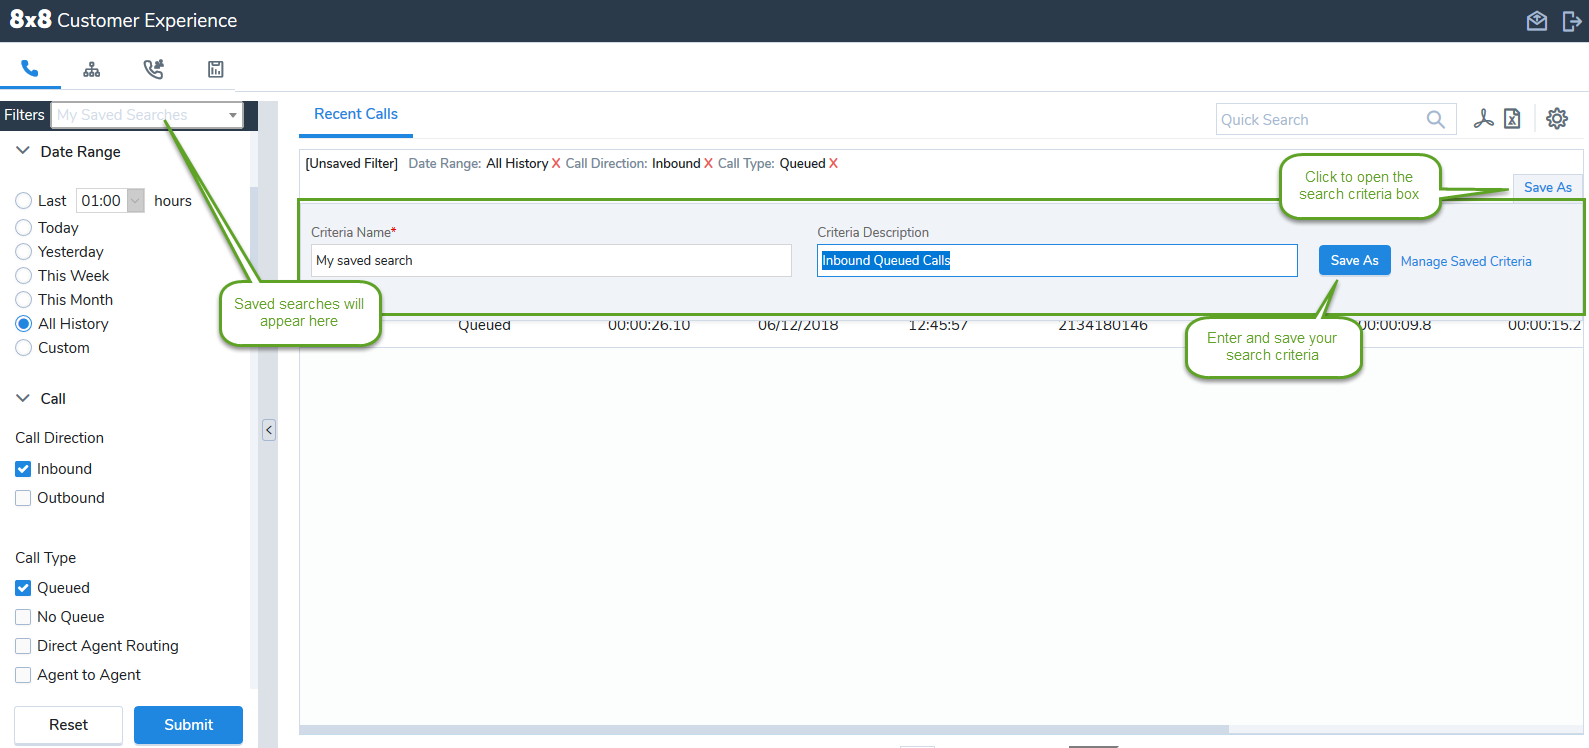The width and height of the screenshot is (1589, 748).
Task: Remove the Date Range All History filter
Action: (x=556, y=164)
